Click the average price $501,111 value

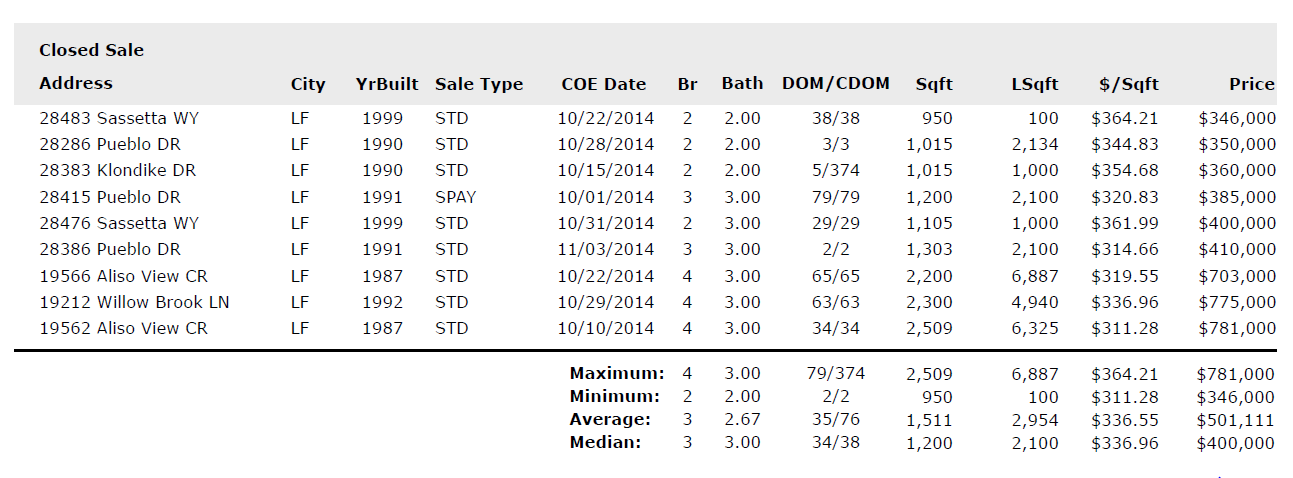(1235, 420)
